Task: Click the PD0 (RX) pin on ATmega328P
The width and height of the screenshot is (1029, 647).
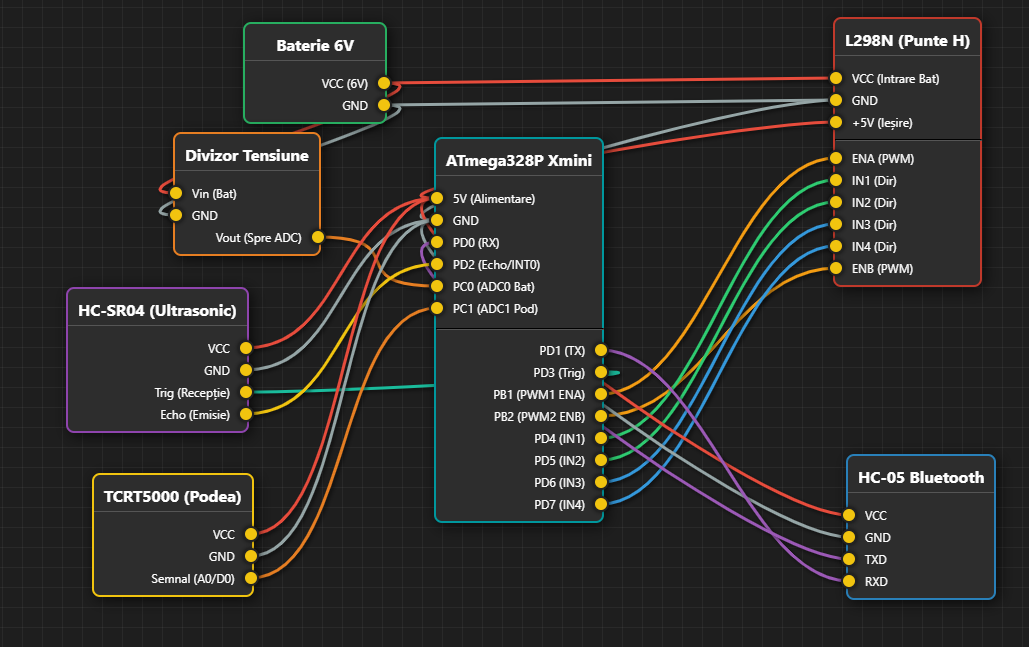Action: [x=436, y=242]
